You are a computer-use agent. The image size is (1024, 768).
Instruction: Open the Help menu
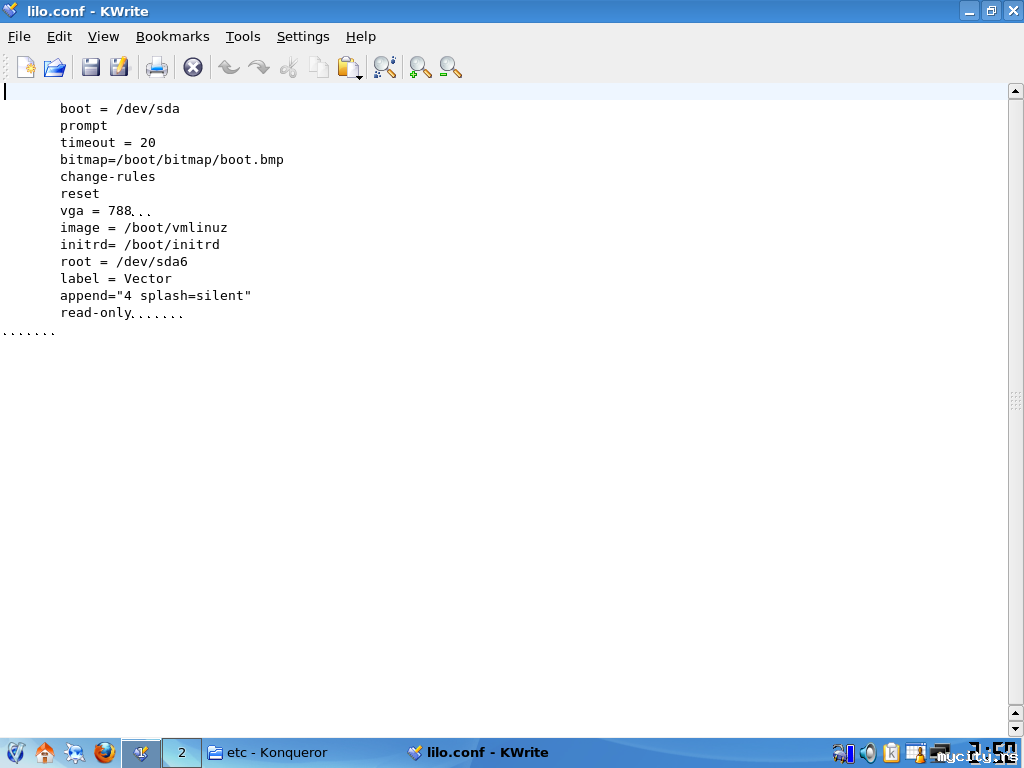(x=360, y=37)
